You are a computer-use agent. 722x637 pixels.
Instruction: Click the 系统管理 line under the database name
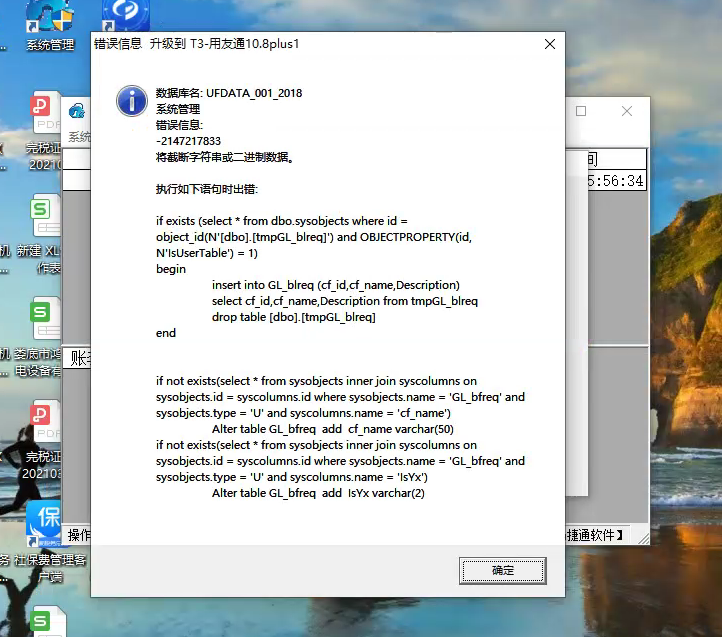[x=178, y=109]
